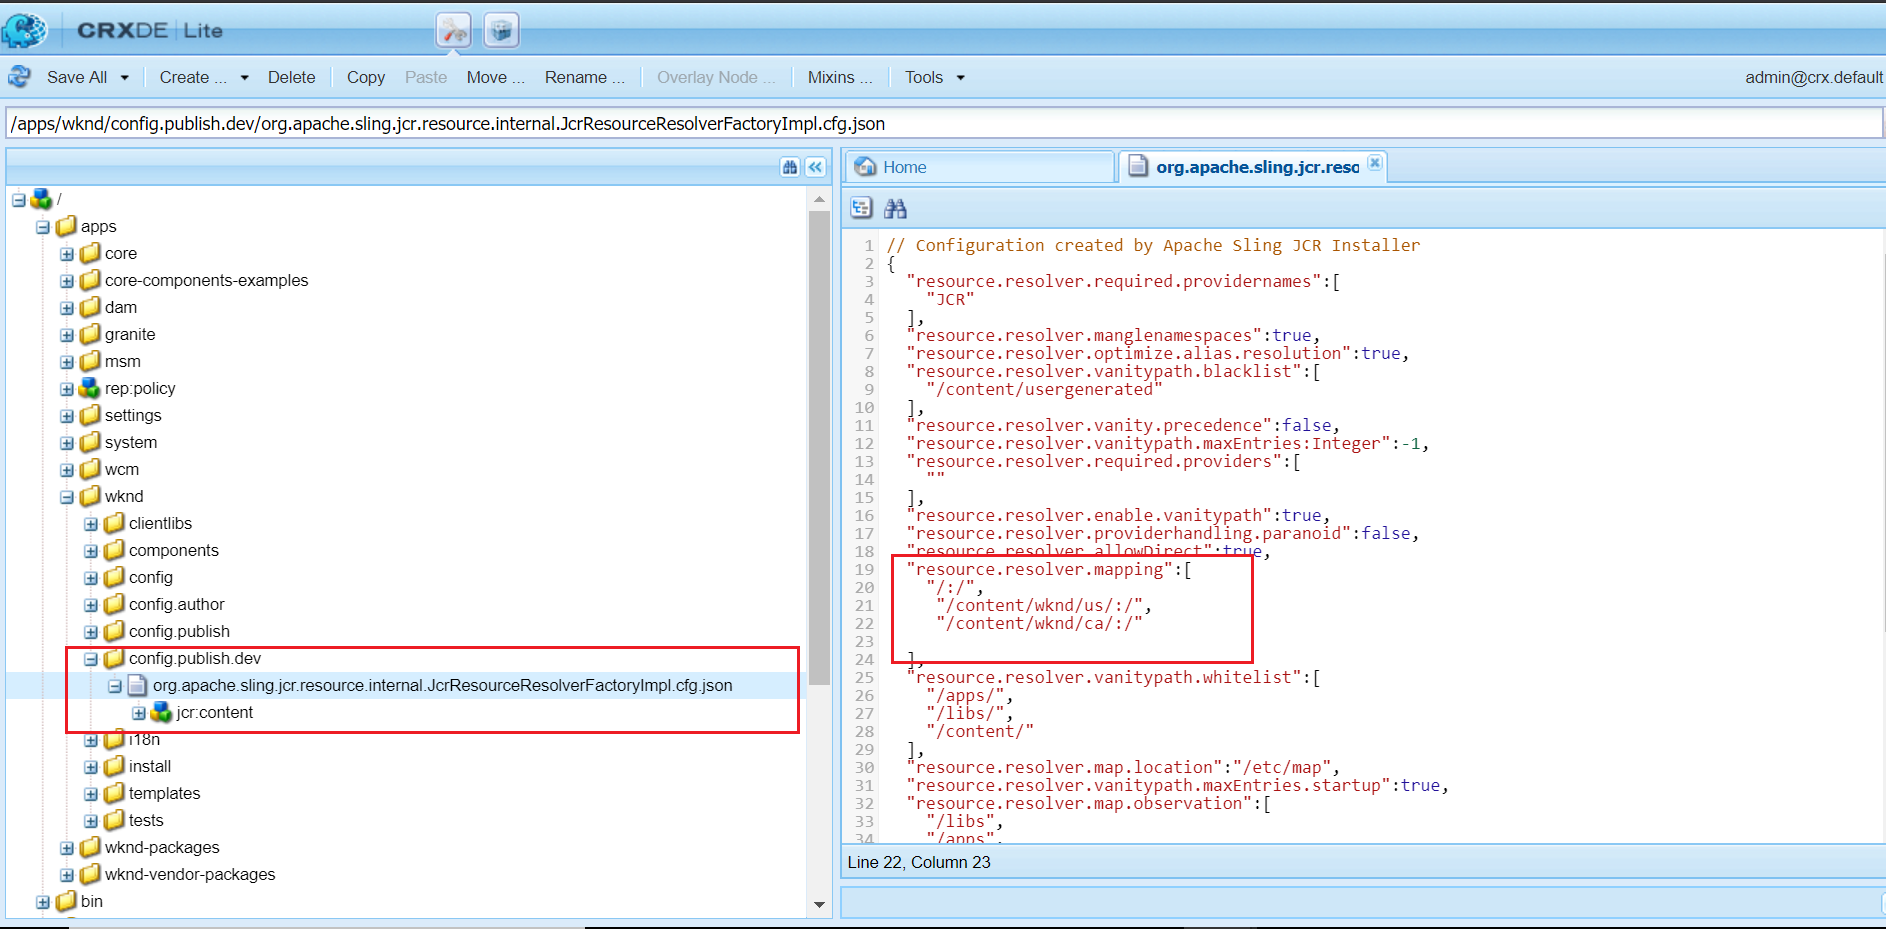Click the tree panel scroll up arrow

(819, 199)
